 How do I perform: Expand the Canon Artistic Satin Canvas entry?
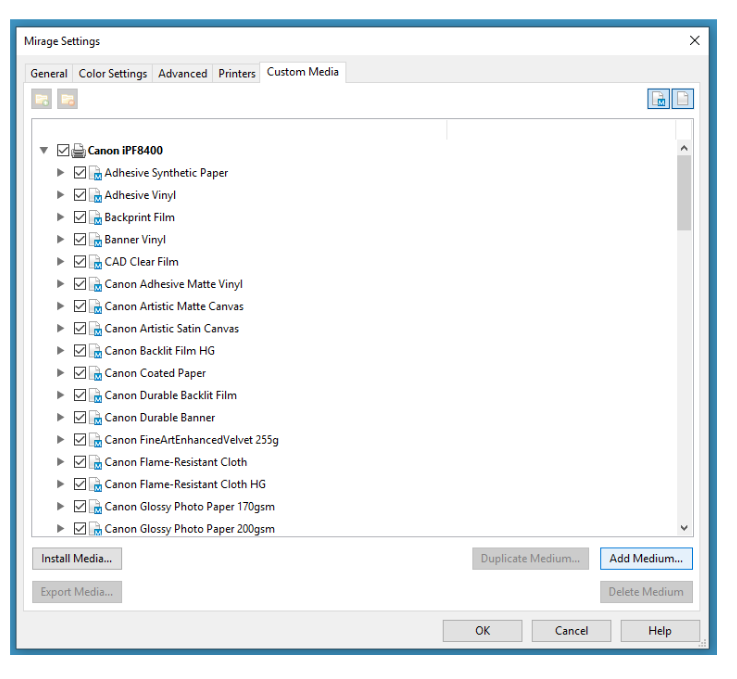(60, 328)
